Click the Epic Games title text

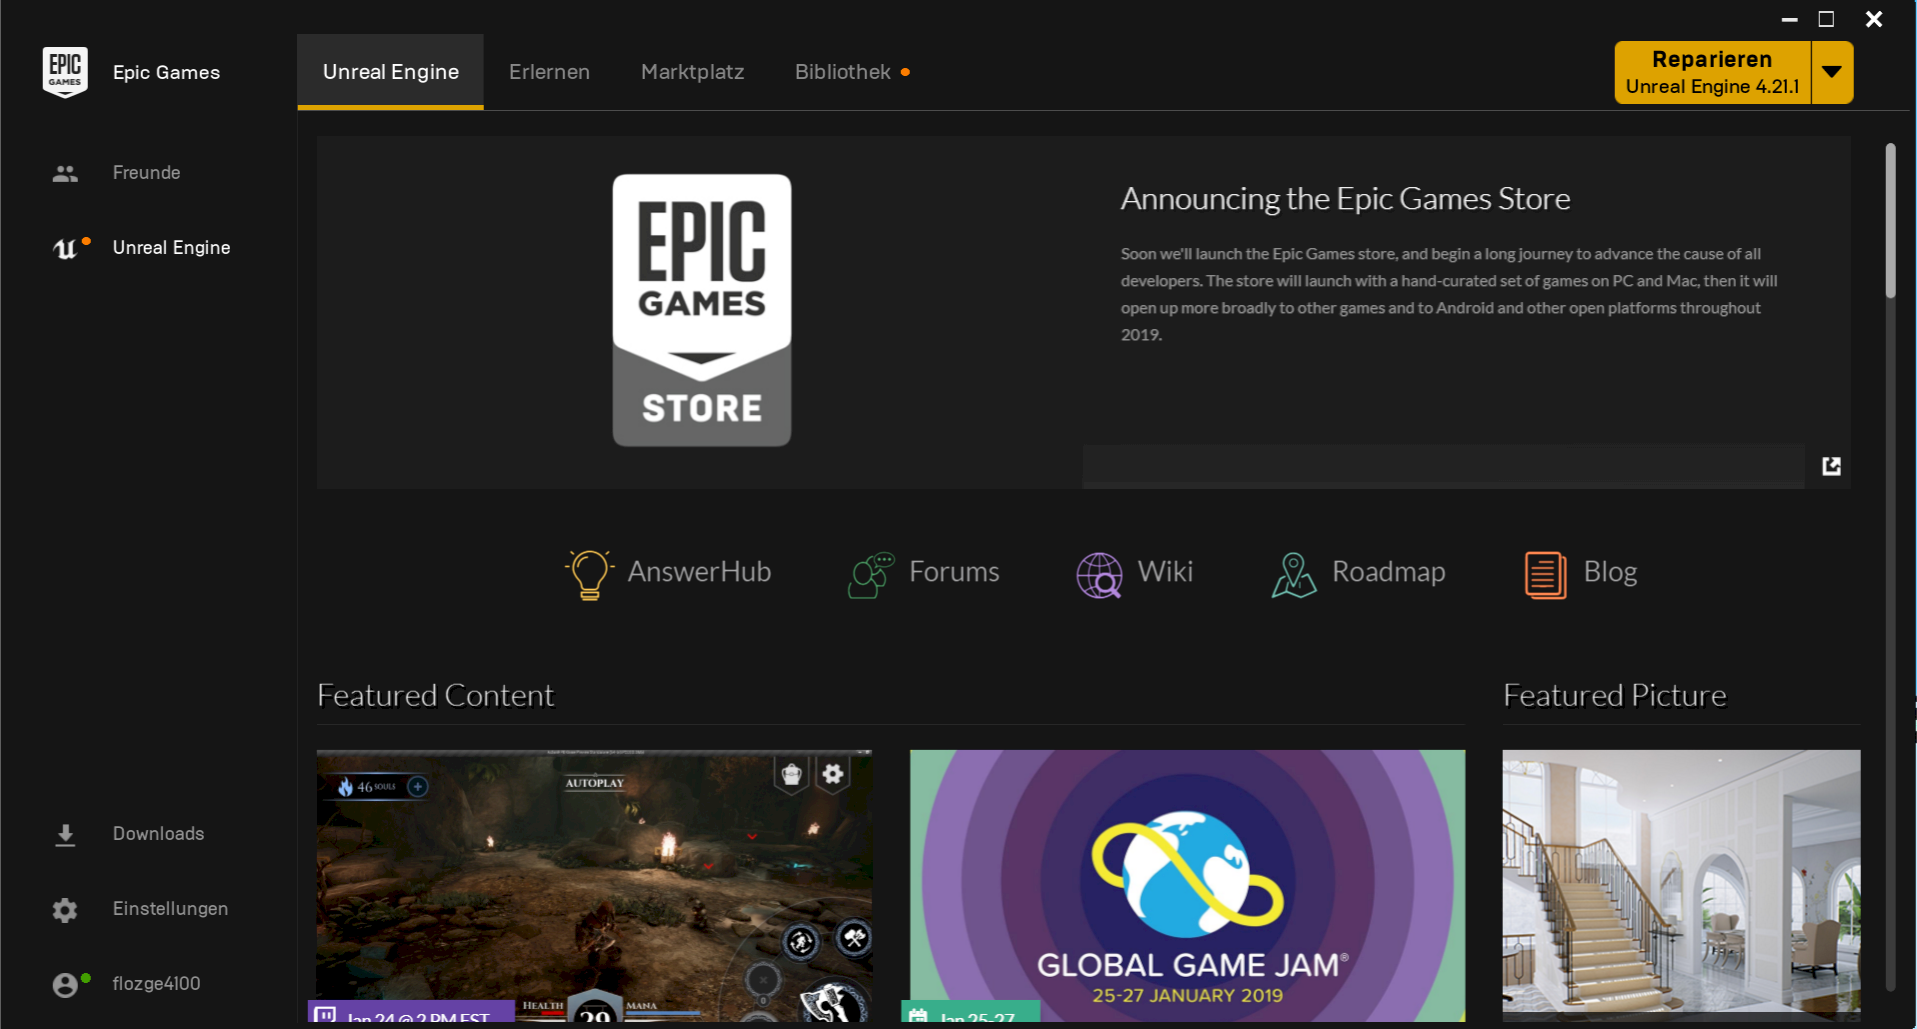[166, 72]
